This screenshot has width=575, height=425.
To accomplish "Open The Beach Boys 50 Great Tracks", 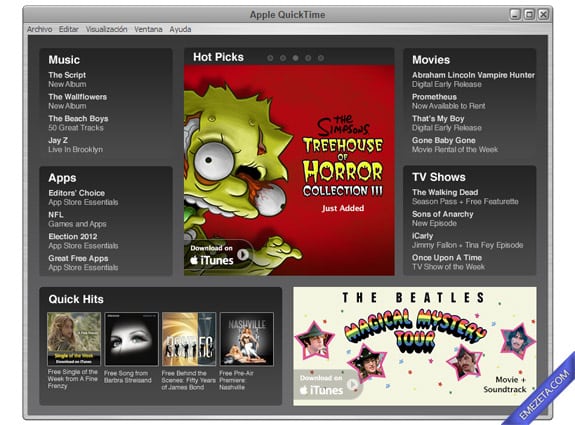I will click(78, 123).
